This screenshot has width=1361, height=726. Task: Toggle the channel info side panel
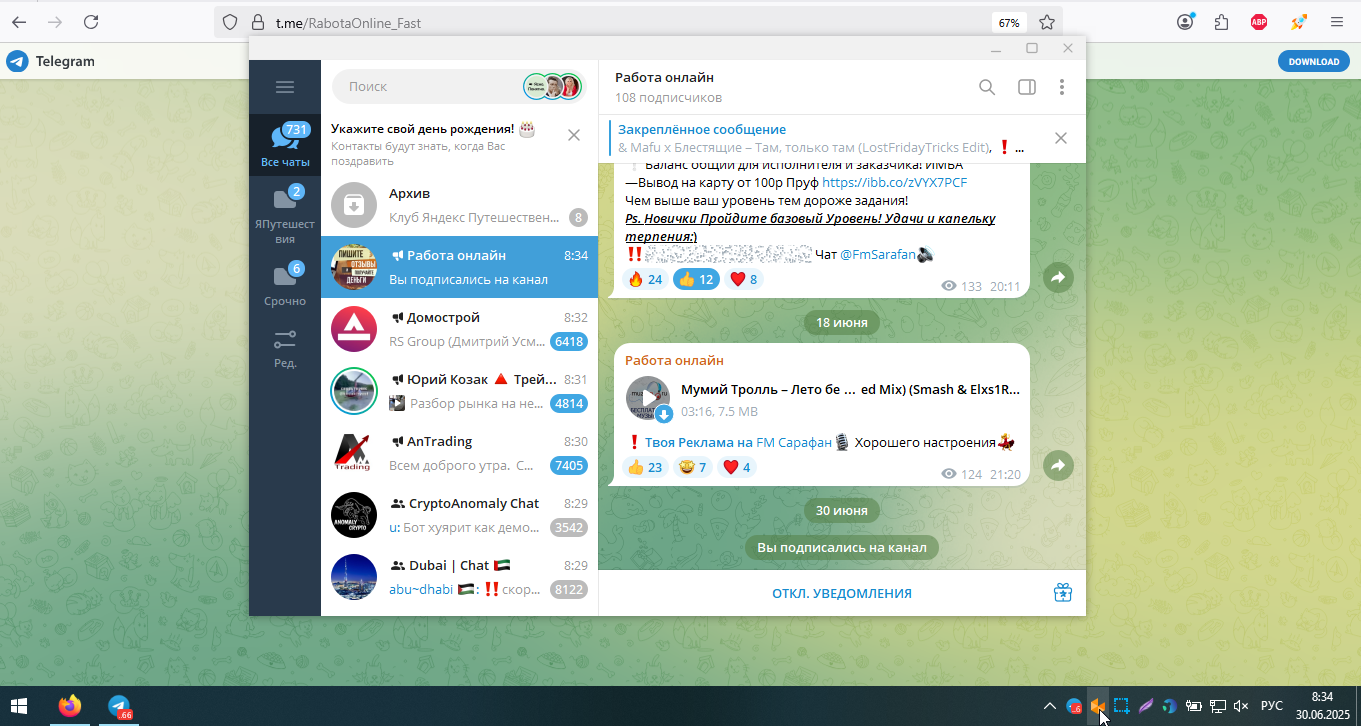[x=1027, y=87]
